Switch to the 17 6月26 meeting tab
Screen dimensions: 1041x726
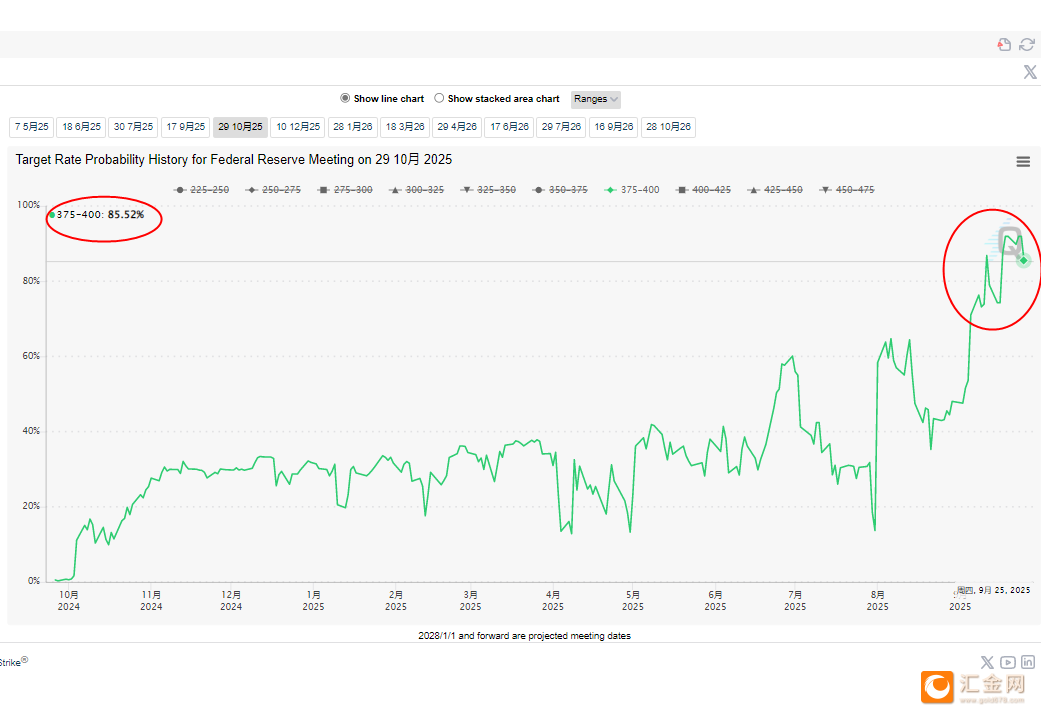point(510,127)
